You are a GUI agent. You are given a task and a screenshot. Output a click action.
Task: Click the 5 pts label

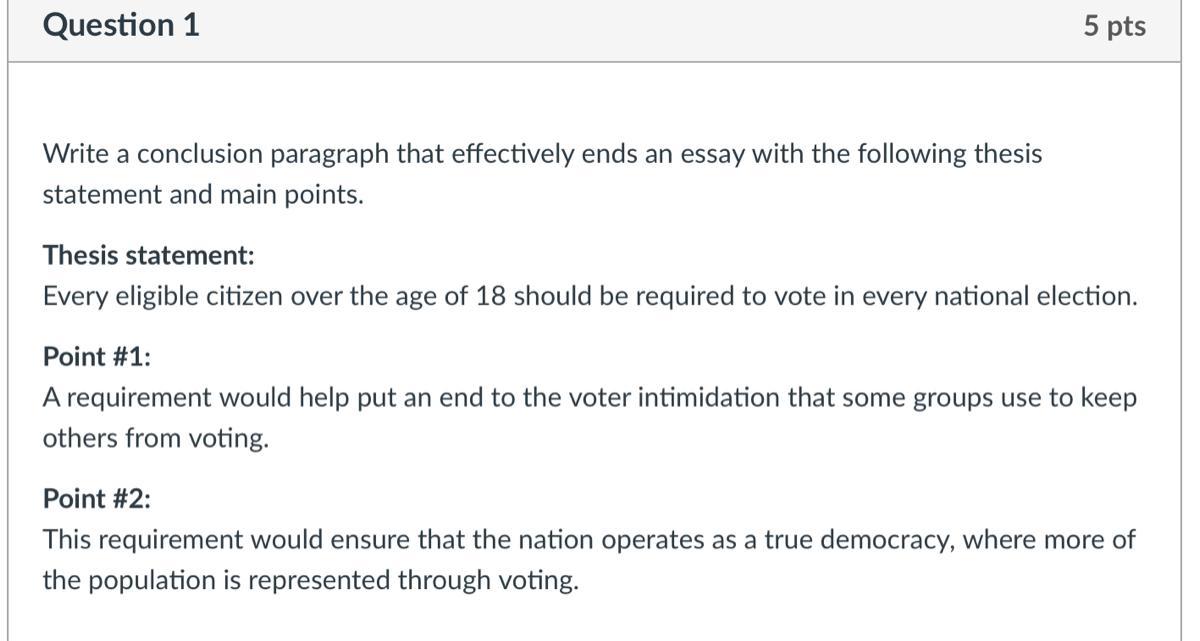point(1114,26)
